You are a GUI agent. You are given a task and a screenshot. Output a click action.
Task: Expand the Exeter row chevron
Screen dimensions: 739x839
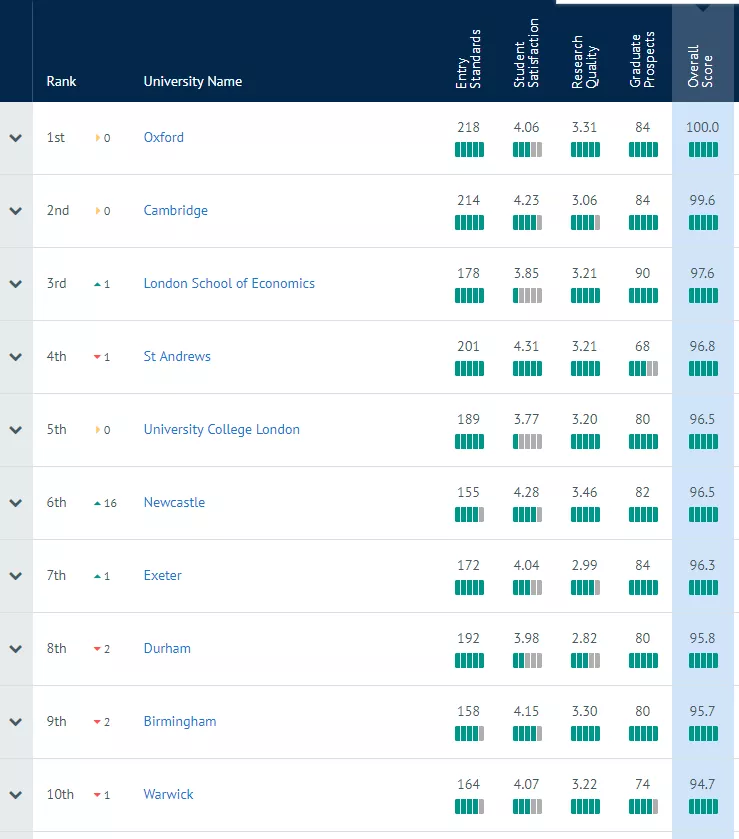tap(16, 576)
